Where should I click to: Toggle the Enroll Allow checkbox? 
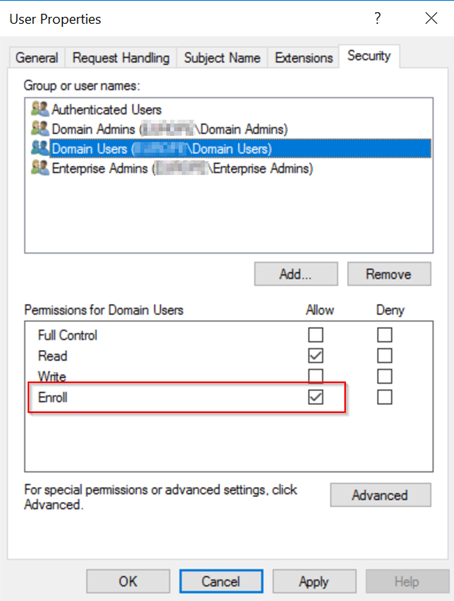316,397
